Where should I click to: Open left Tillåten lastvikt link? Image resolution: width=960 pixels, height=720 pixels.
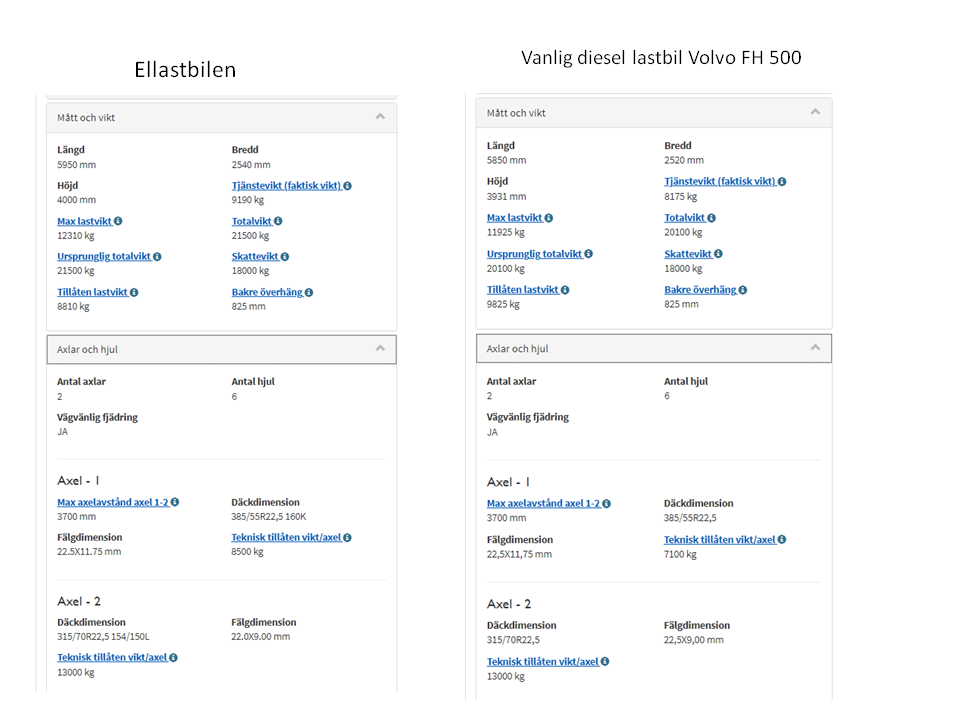(92, 293)
